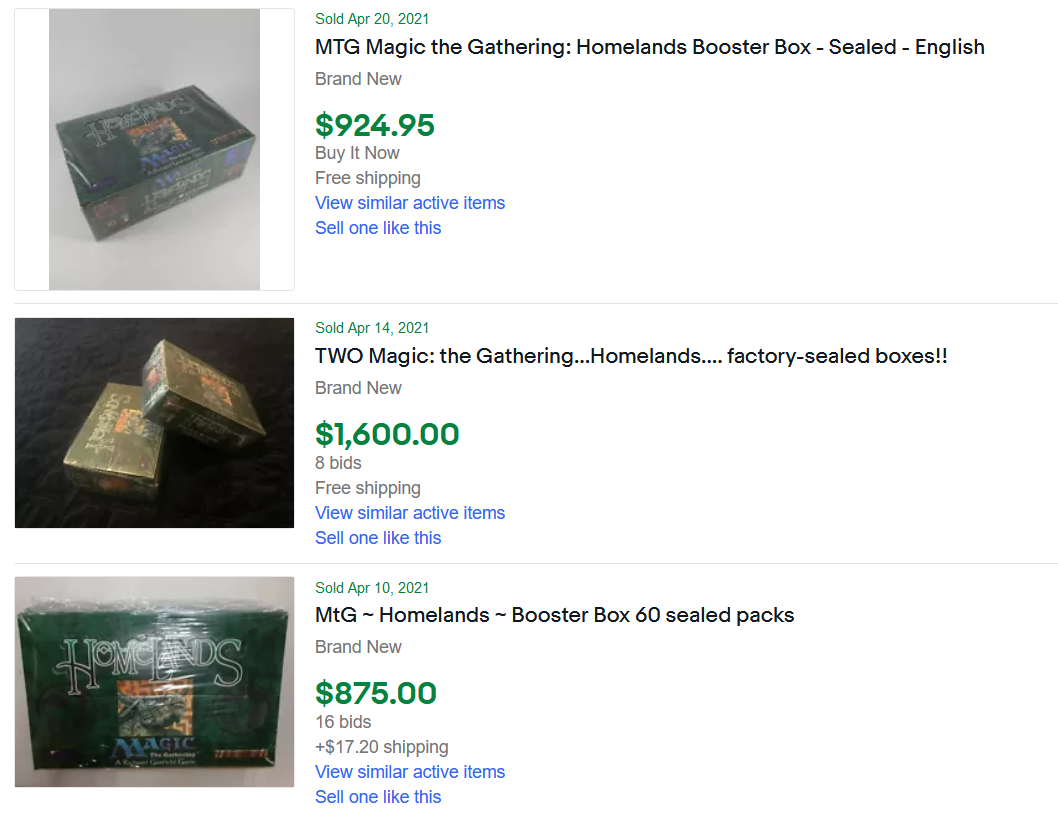Open the 60 sealed packs listing image
The image size is (1058, 820).
pos(154,681)
